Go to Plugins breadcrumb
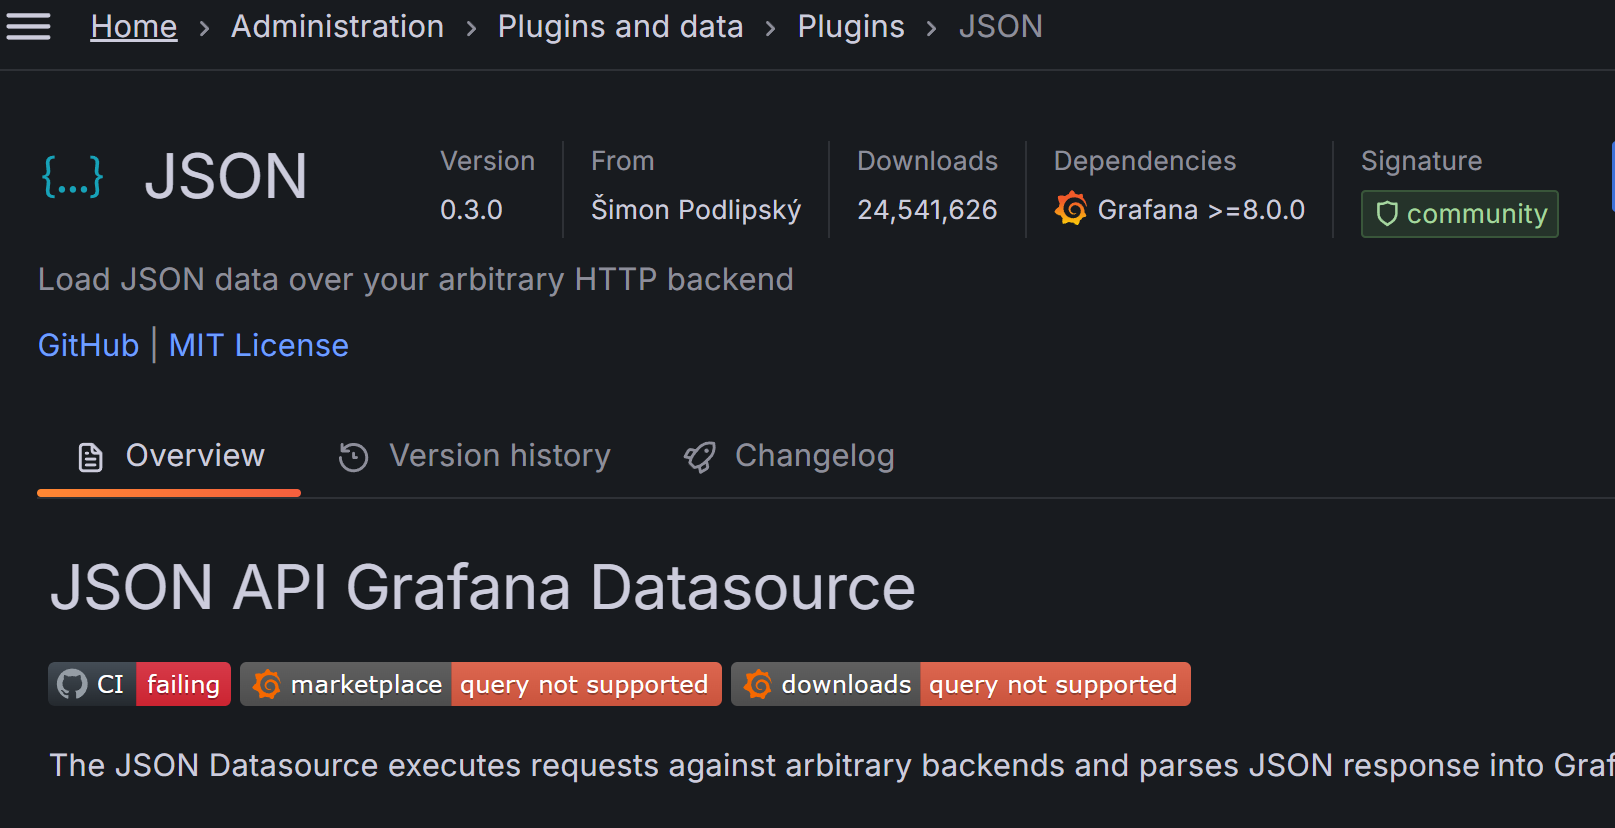1615x828 pixels. (851, 27)
